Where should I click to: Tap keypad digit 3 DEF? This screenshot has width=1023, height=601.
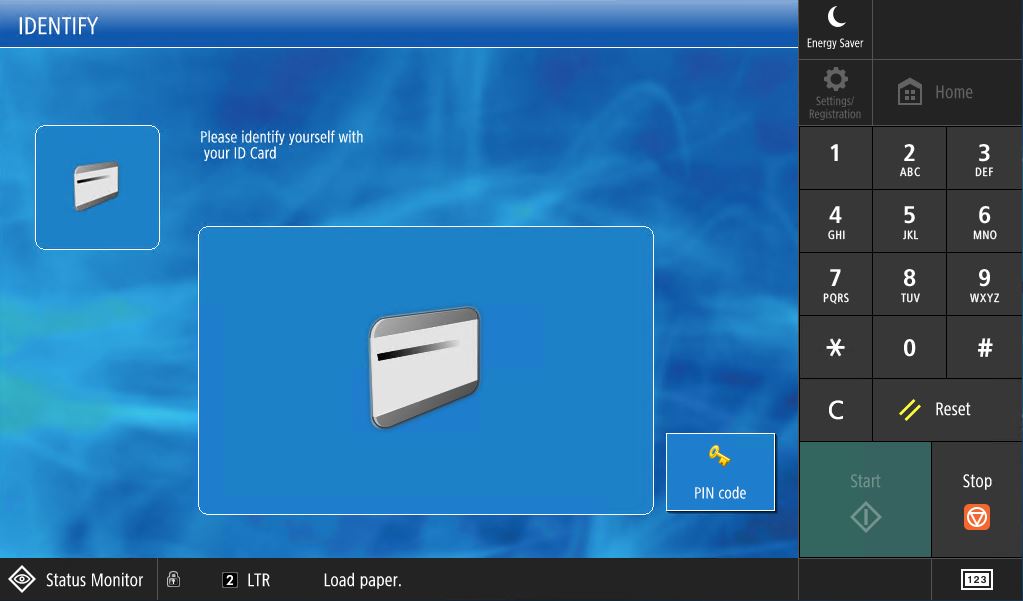pos(984,159)
